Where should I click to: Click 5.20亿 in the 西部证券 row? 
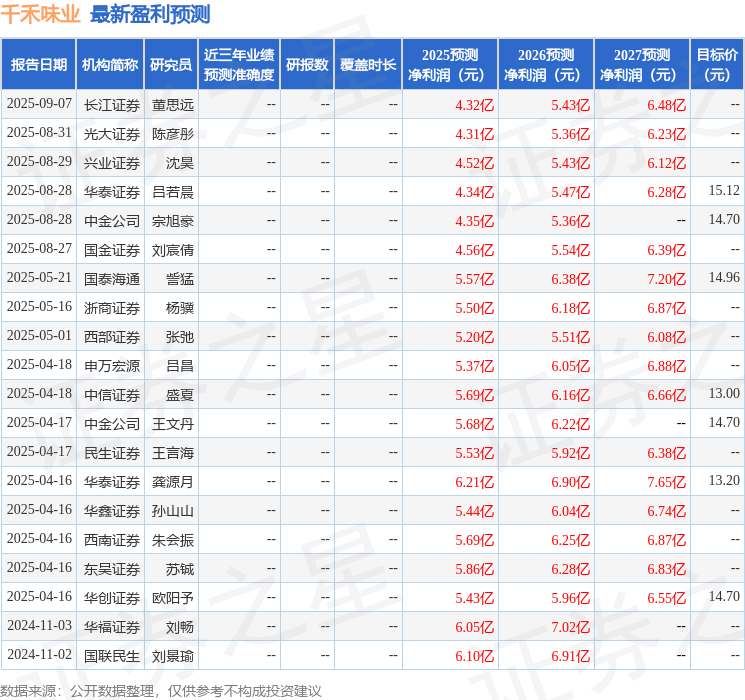(475, 336)
